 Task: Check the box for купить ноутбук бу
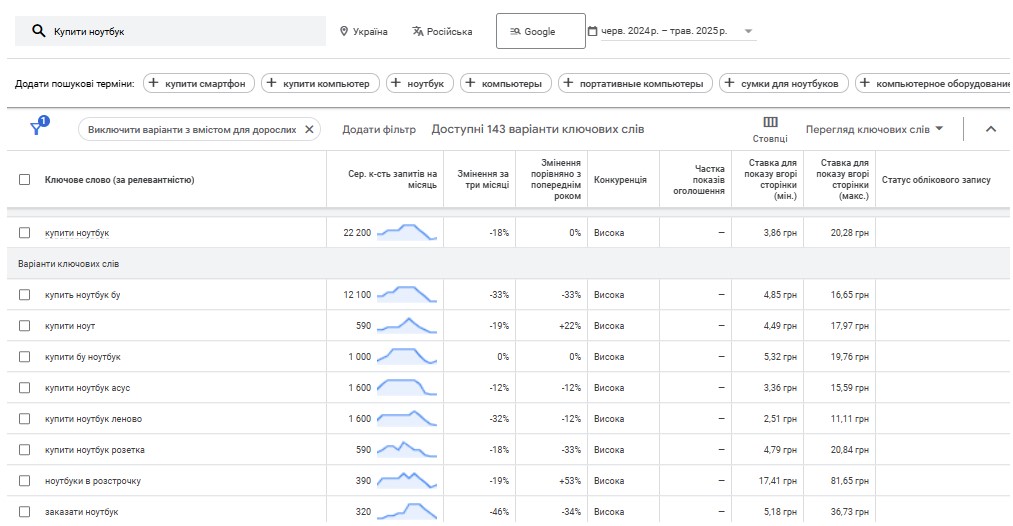25,295
